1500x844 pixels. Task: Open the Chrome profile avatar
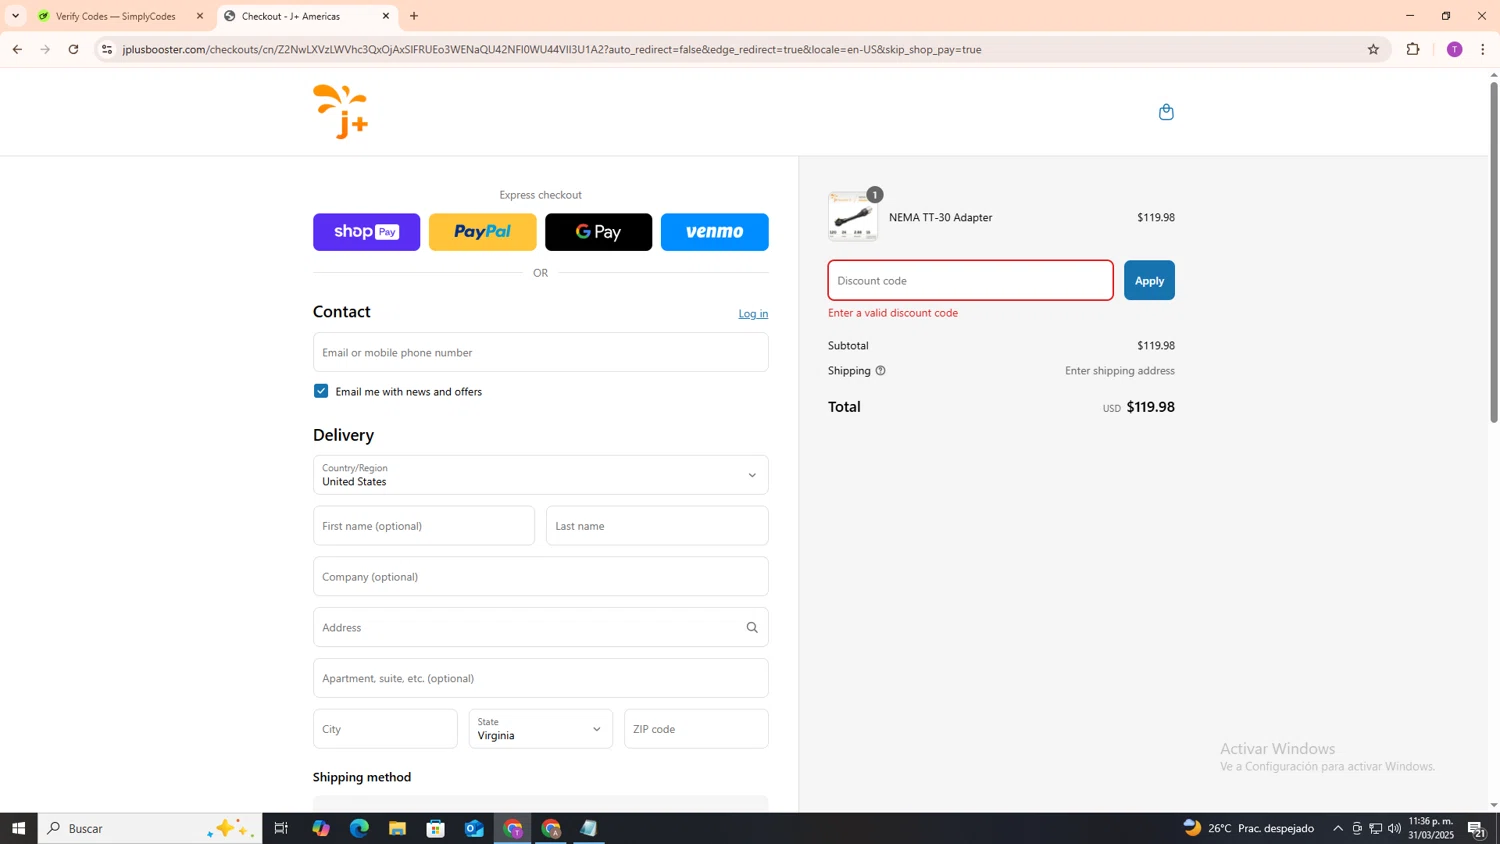(x=1454, y=49)
